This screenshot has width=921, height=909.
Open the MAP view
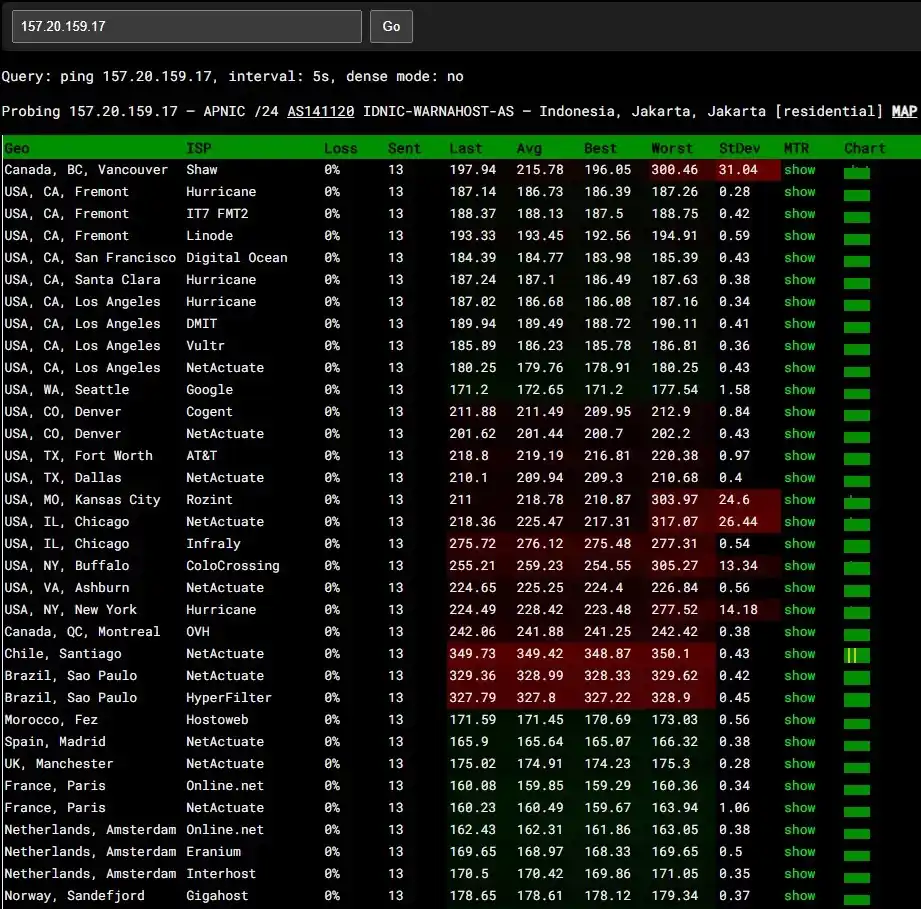[x=904, y=111]
